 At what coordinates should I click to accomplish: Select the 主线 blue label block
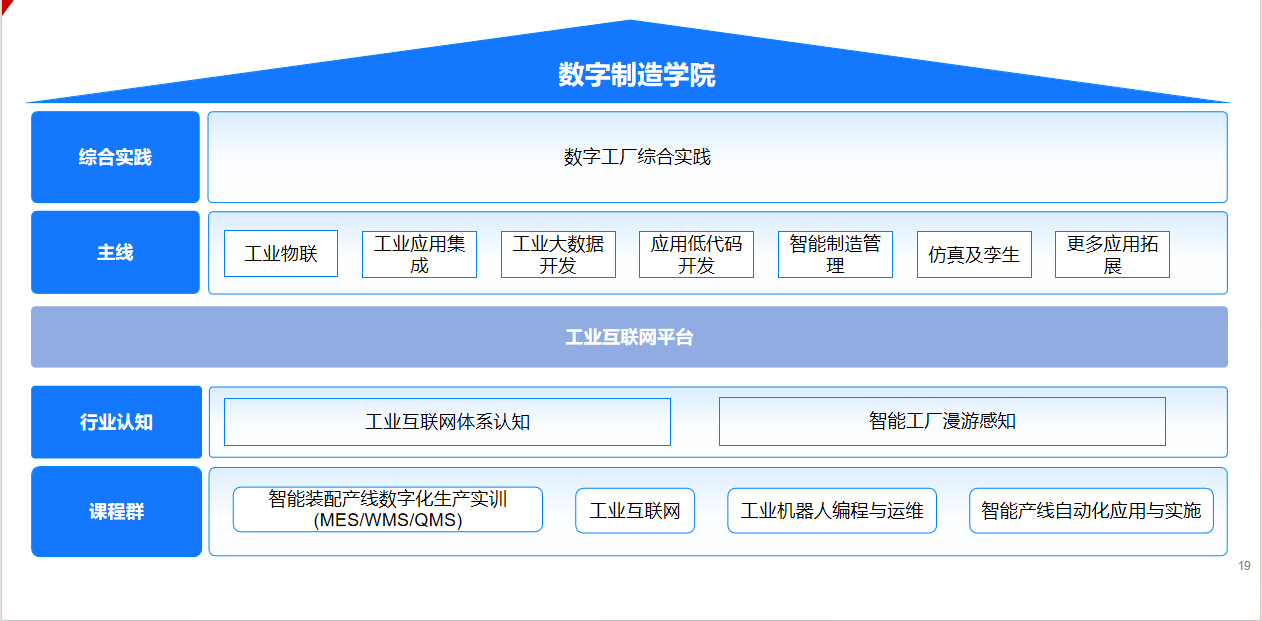[115, 252]
